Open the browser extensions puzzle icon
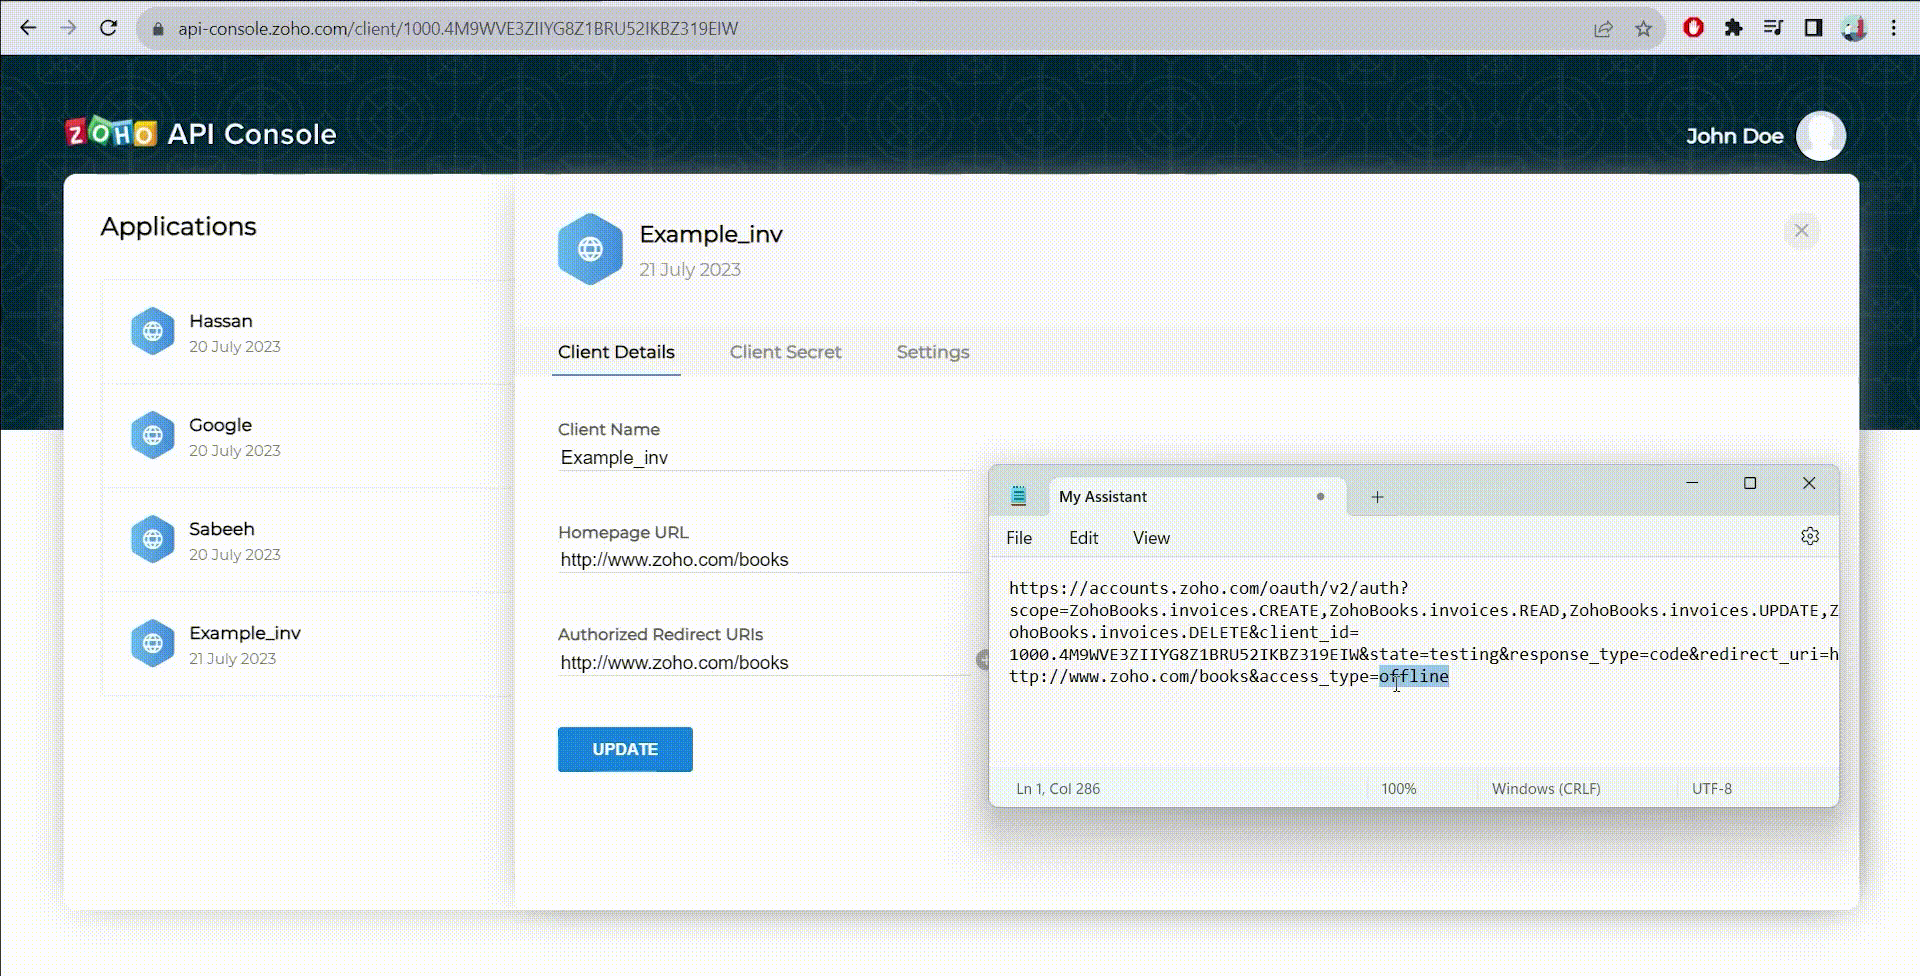Image resolution: width=1920 pixels, height=976 pixels. (x=1733, y=28)
